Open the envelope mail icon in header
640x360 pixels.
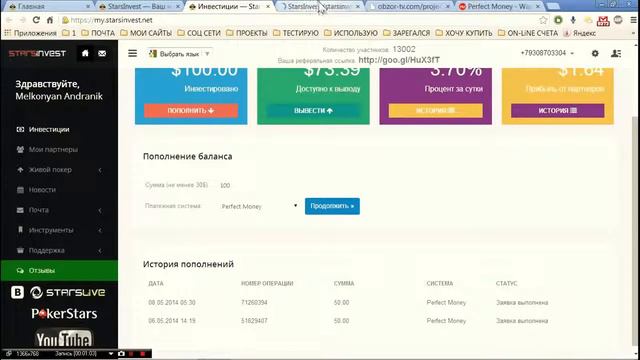[x=102, y=53]
